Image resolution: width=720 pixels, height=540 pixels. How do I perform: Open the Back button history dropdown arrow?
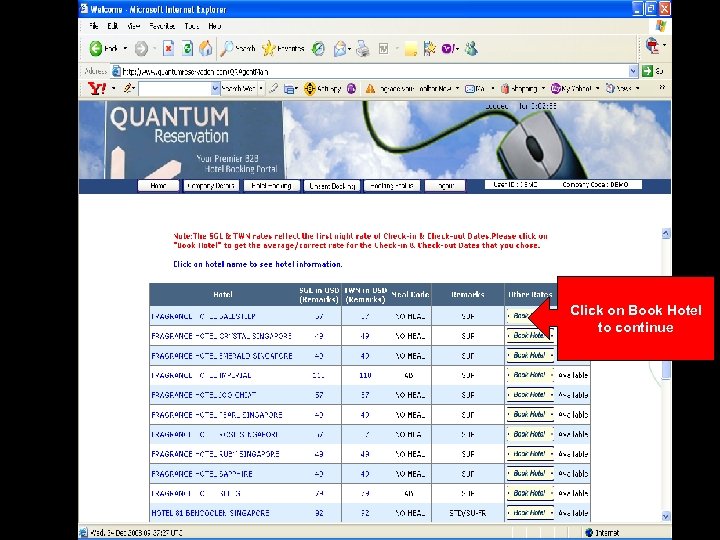125,48
